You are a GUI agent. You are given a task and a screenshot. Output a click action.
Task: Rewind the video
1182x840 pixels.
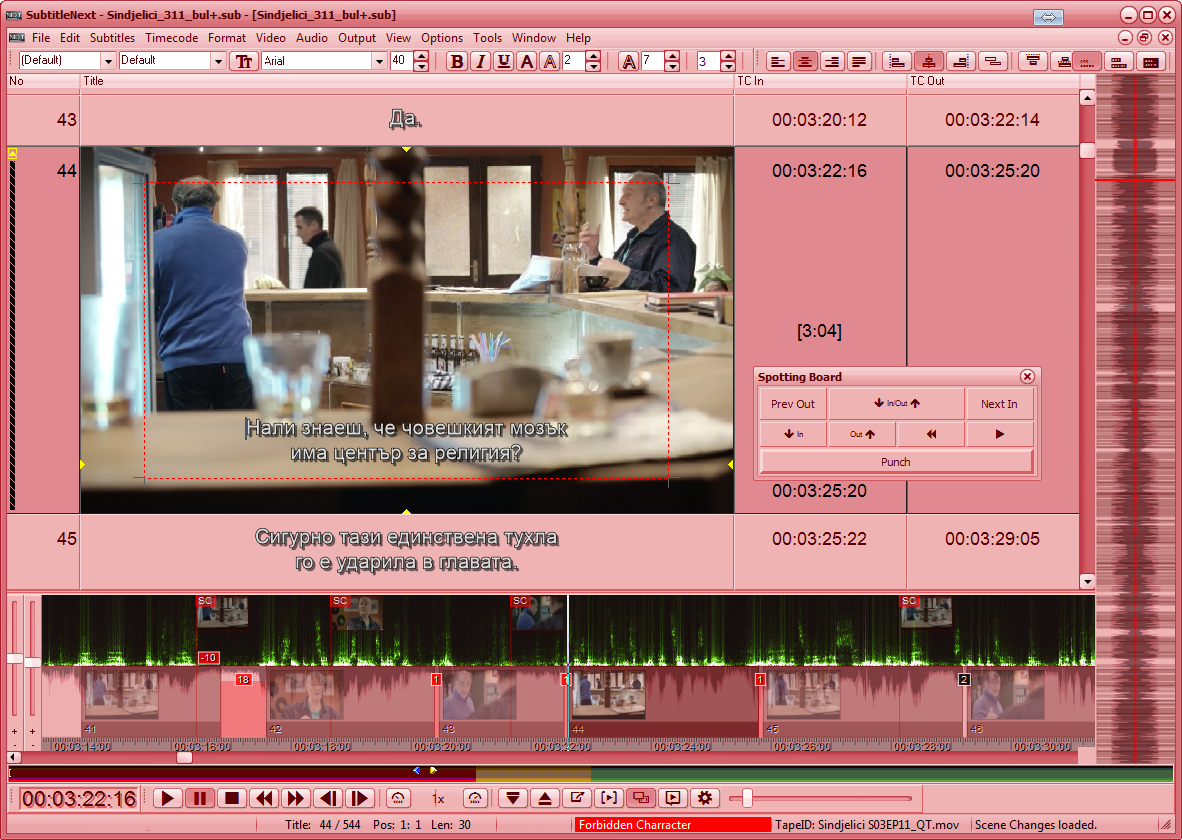click(x=264, y=798)
